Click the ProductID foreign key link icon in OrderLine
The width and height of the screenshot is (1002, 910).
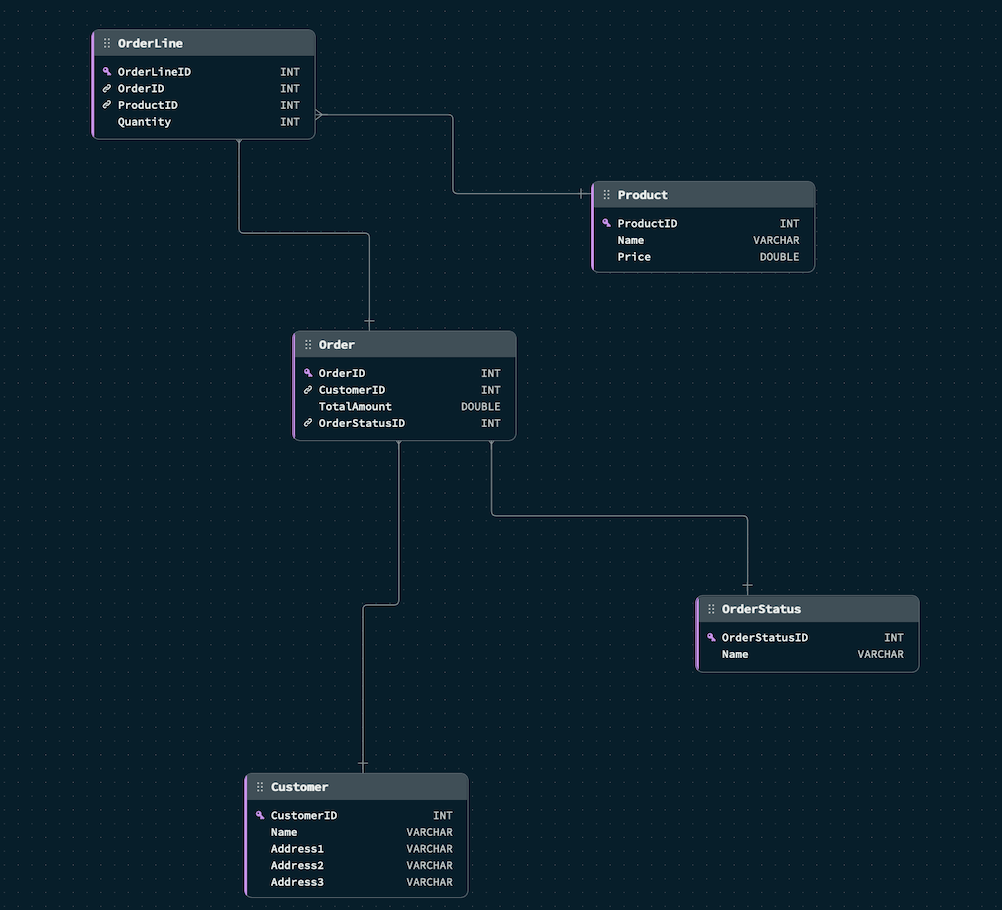point(107,105)
